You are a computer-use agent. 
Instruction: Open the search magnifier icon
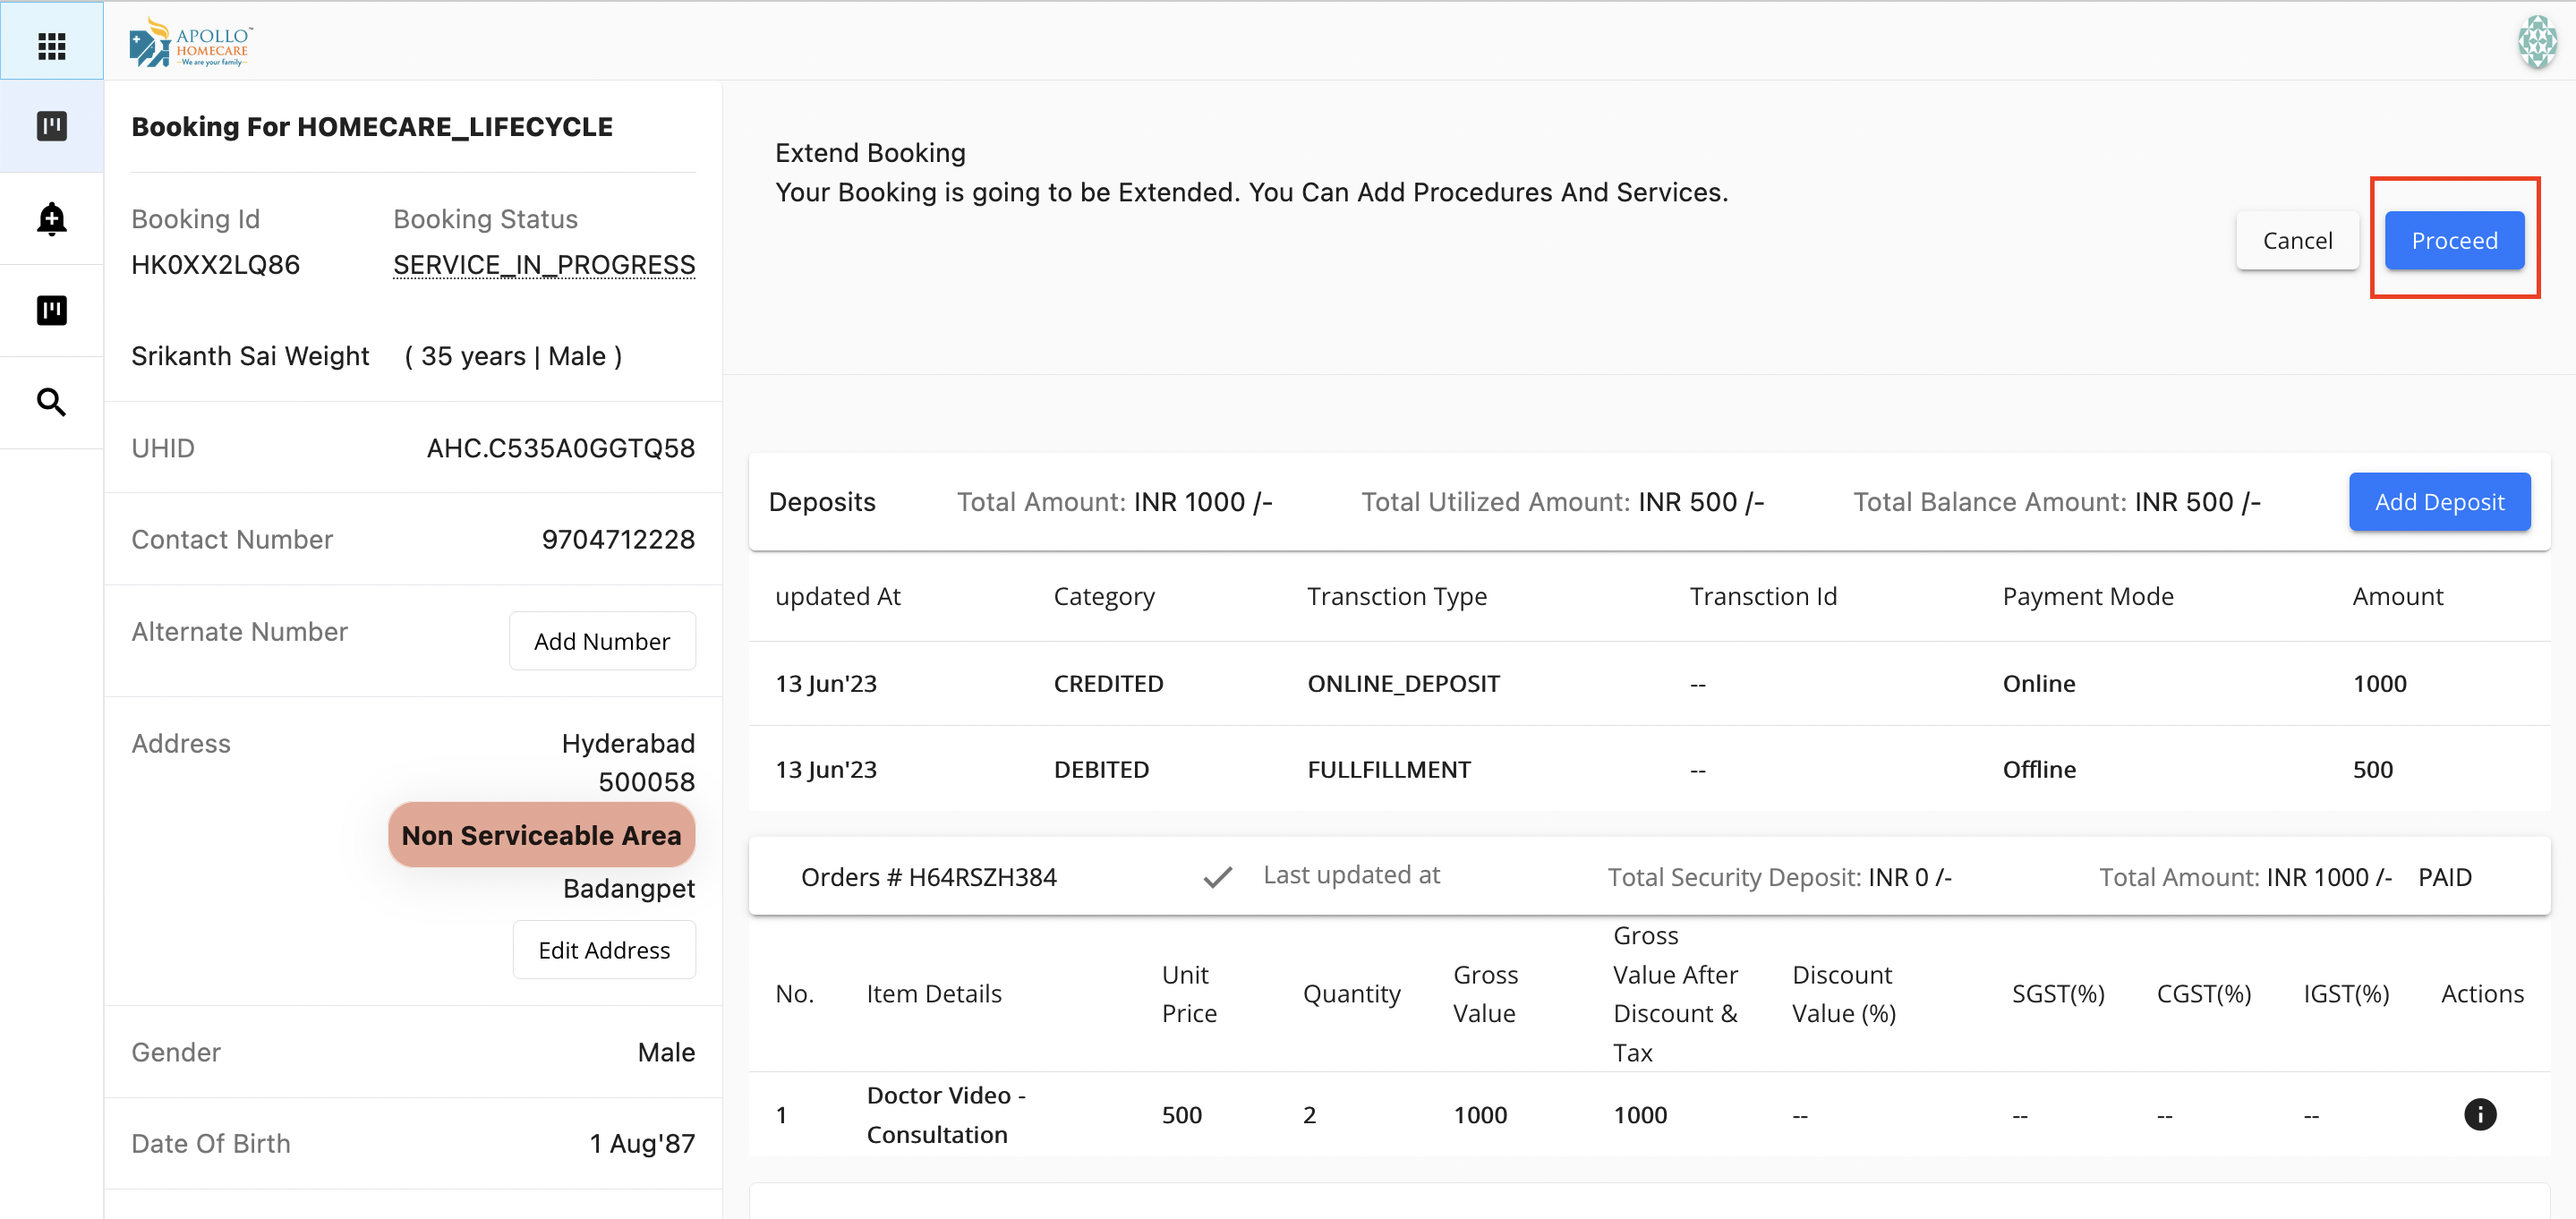tap(51, 402)
